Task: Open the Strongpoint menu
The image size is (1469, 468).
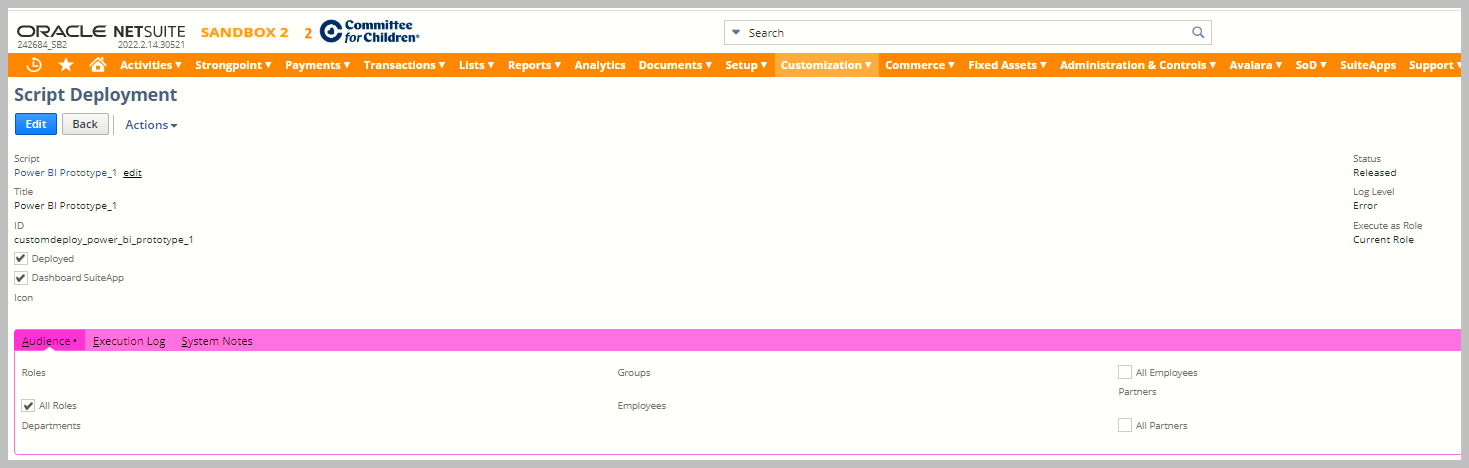Action: [234, 65]
